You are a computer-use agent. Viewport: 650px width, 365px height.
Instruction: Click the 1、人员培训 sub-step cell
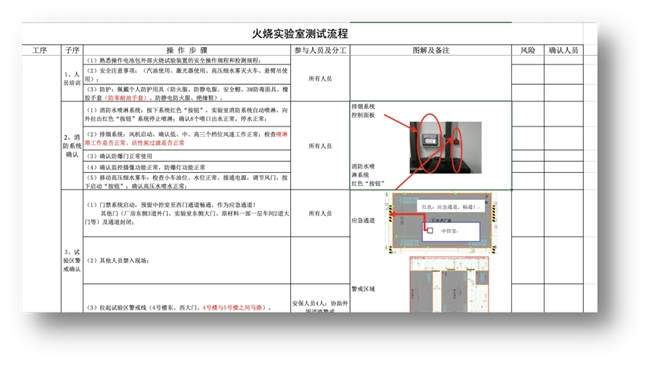pyautogui.click(x=72, y=78)
